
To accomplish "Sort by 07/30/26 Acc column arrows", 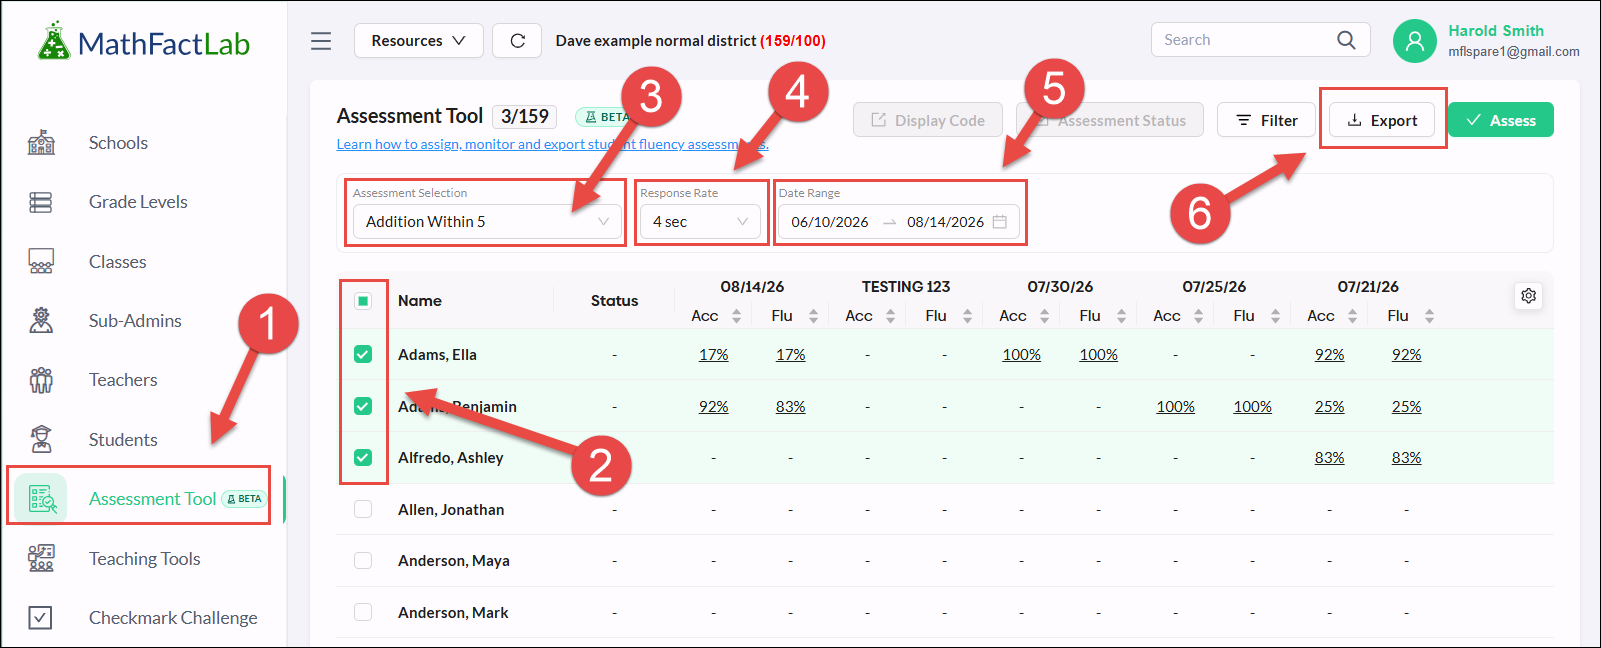I will [x=1045, y=316].
